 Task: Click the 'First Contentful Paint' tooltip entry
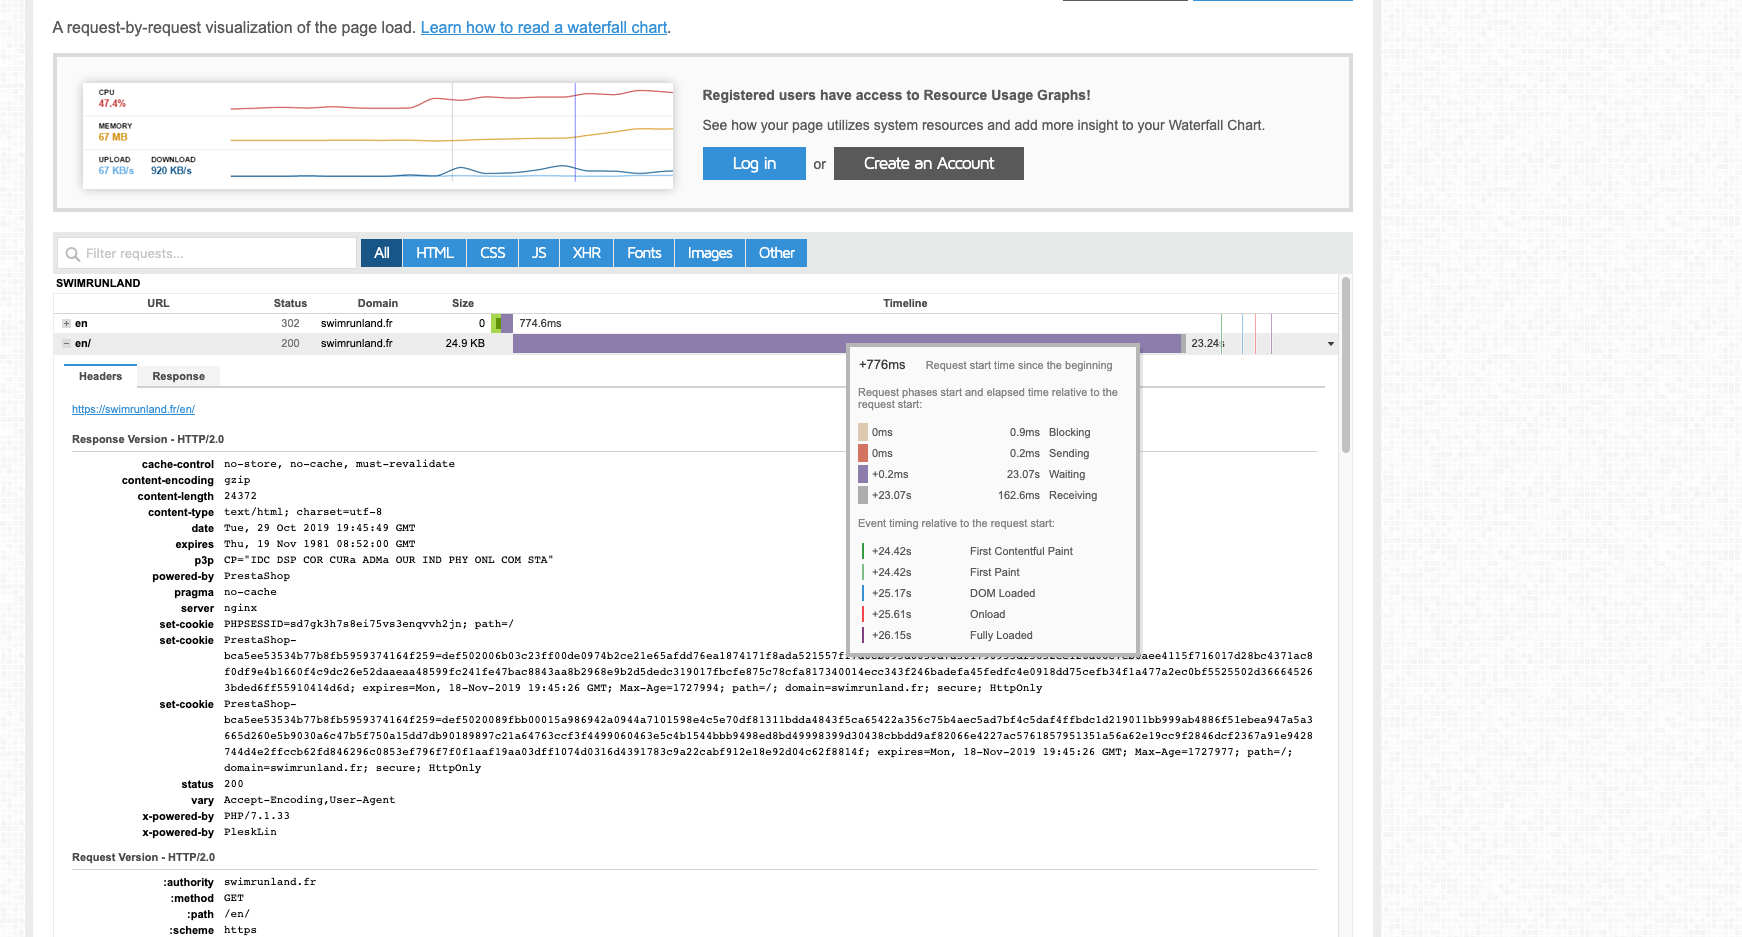[1021, 551]
